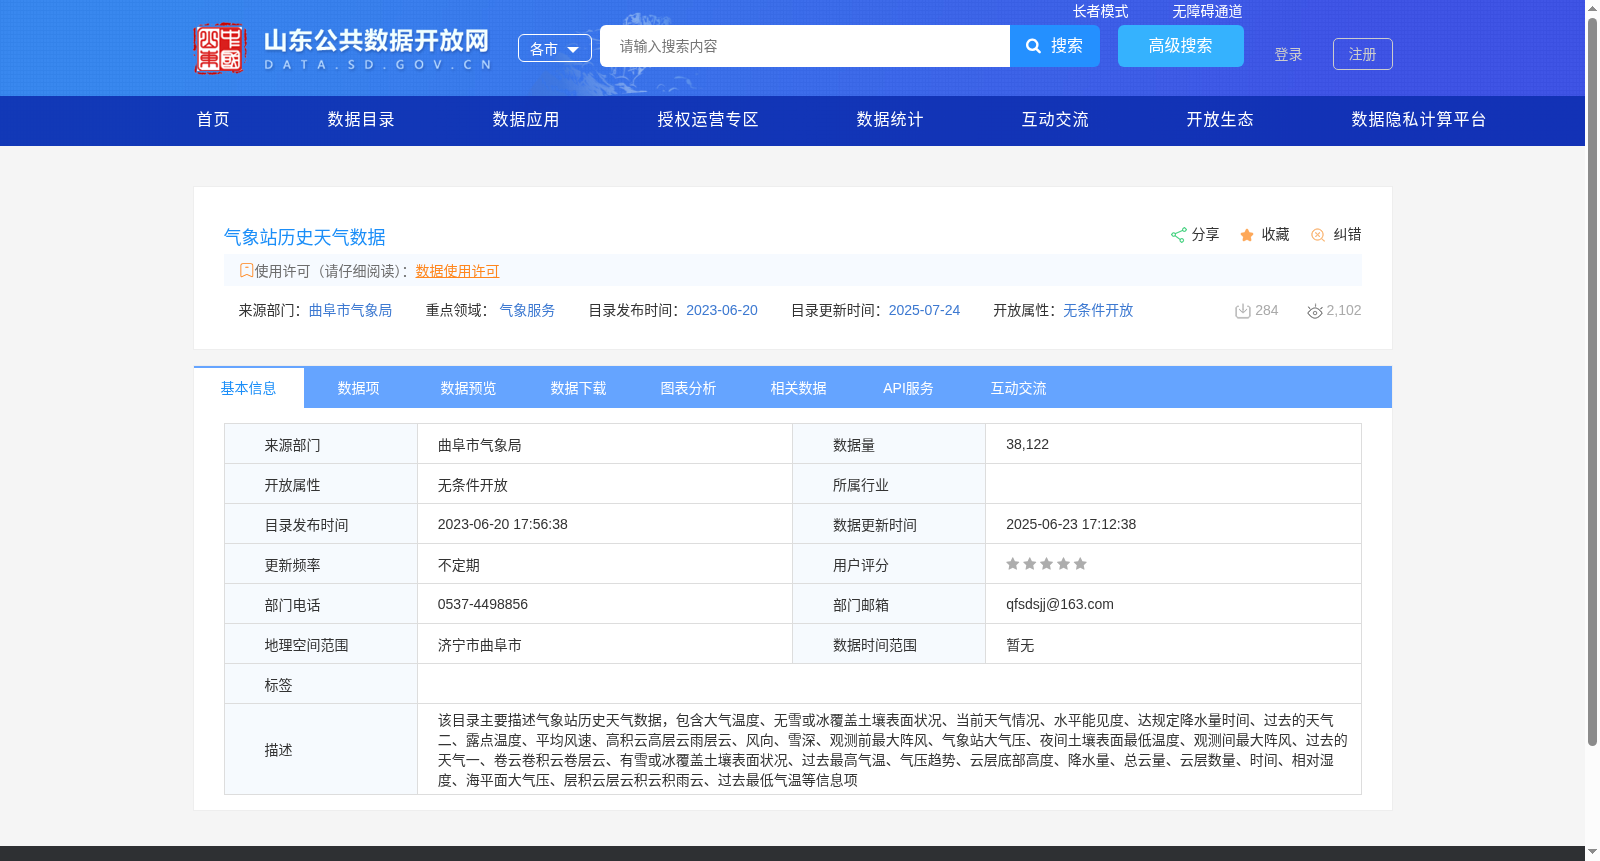1600x861 pixels.
Task: Click the share icon next to 分享
Action: click(x=1178, y=235)
